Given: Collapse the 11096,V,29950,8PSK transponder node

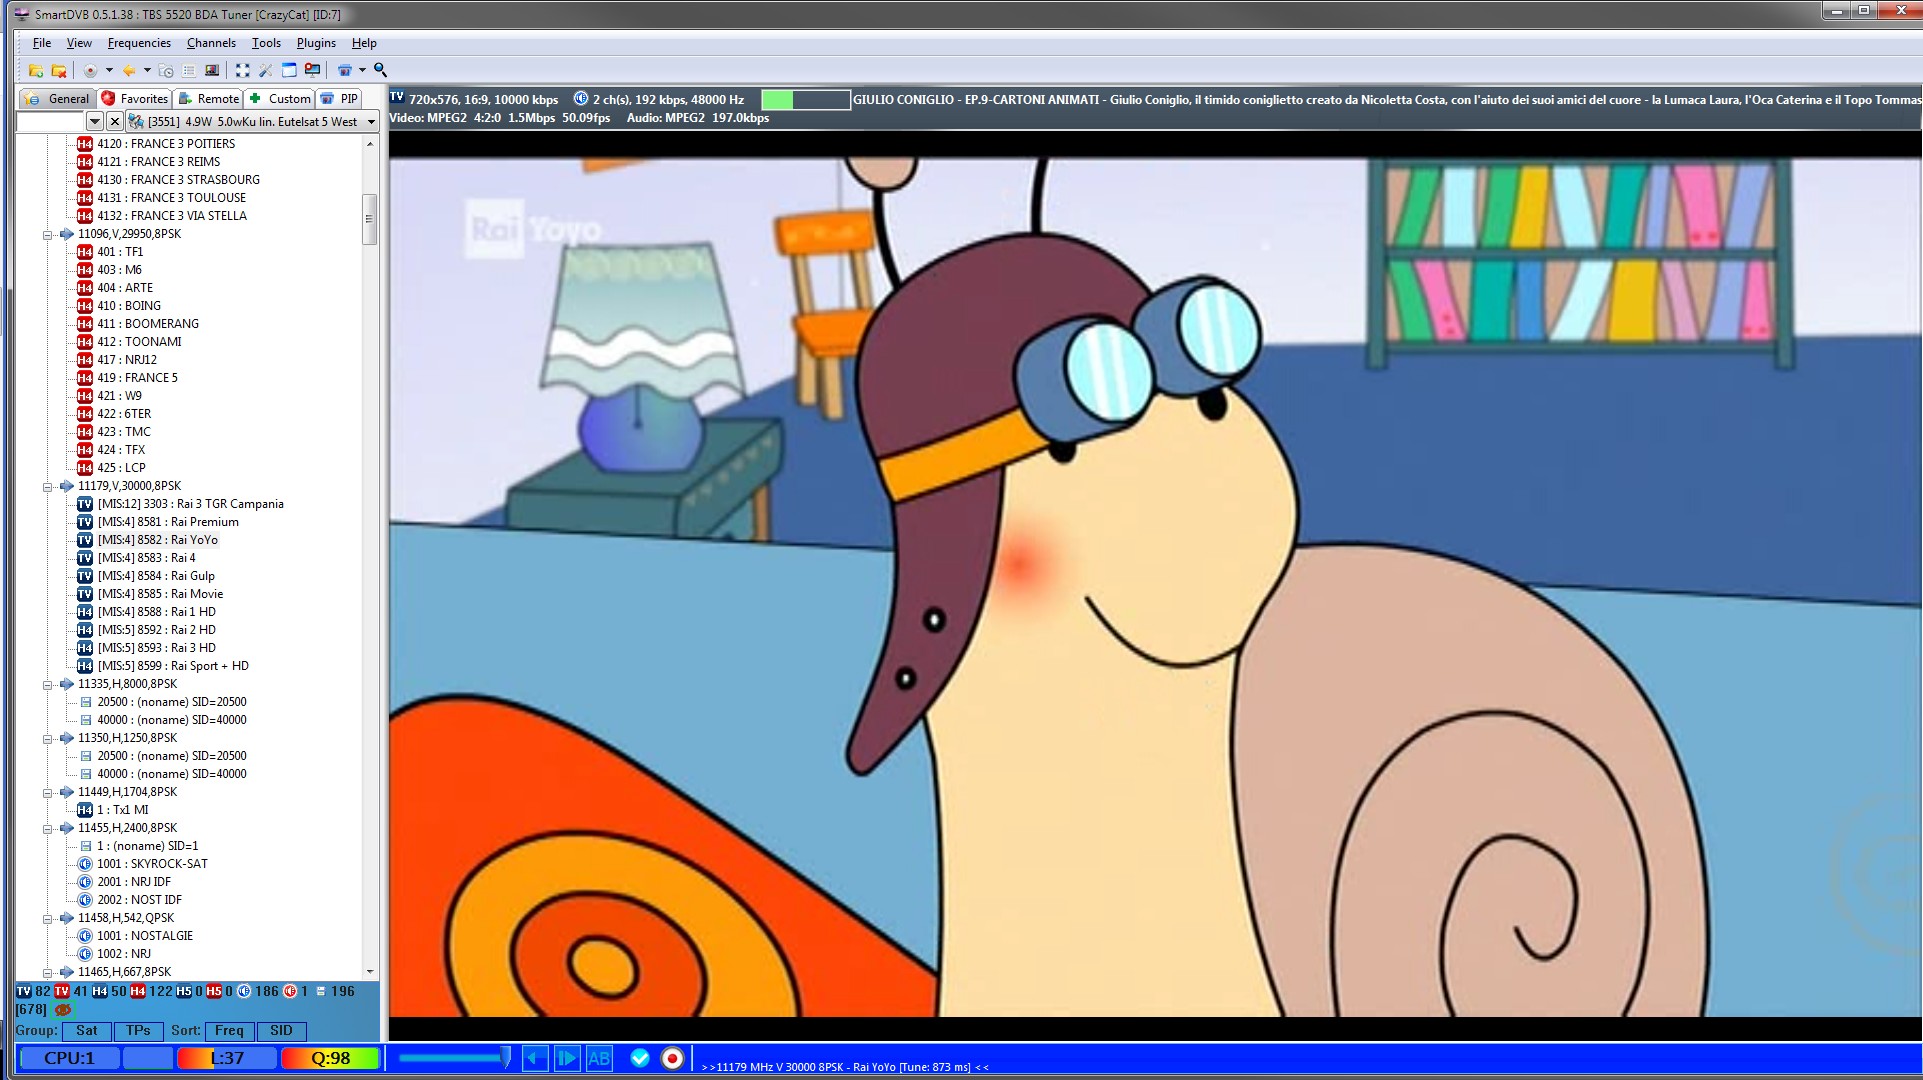Looking at the screenshot, I should [47, 235].
